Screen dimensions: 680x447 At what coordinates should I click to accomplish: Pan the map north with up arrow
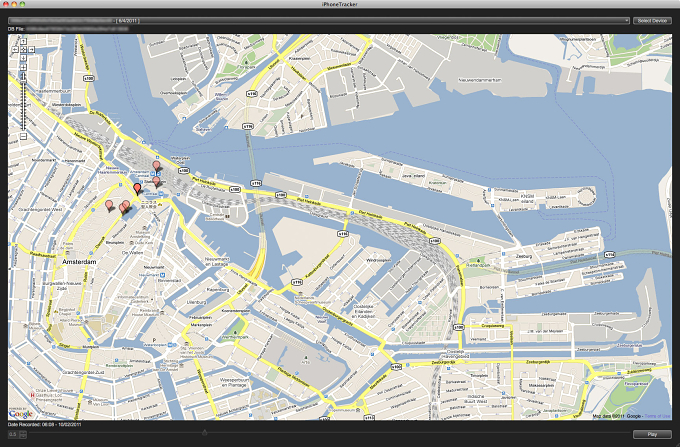[23, 42]
